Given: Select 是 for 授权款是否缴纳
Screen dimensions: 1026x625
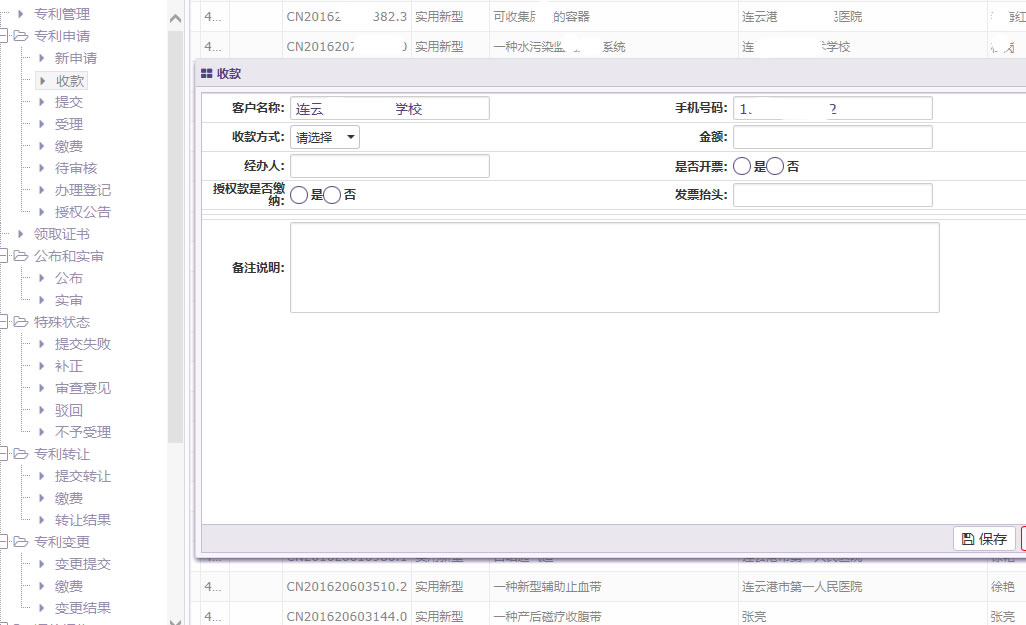Looking at the screenshot, I should point(299,195).
